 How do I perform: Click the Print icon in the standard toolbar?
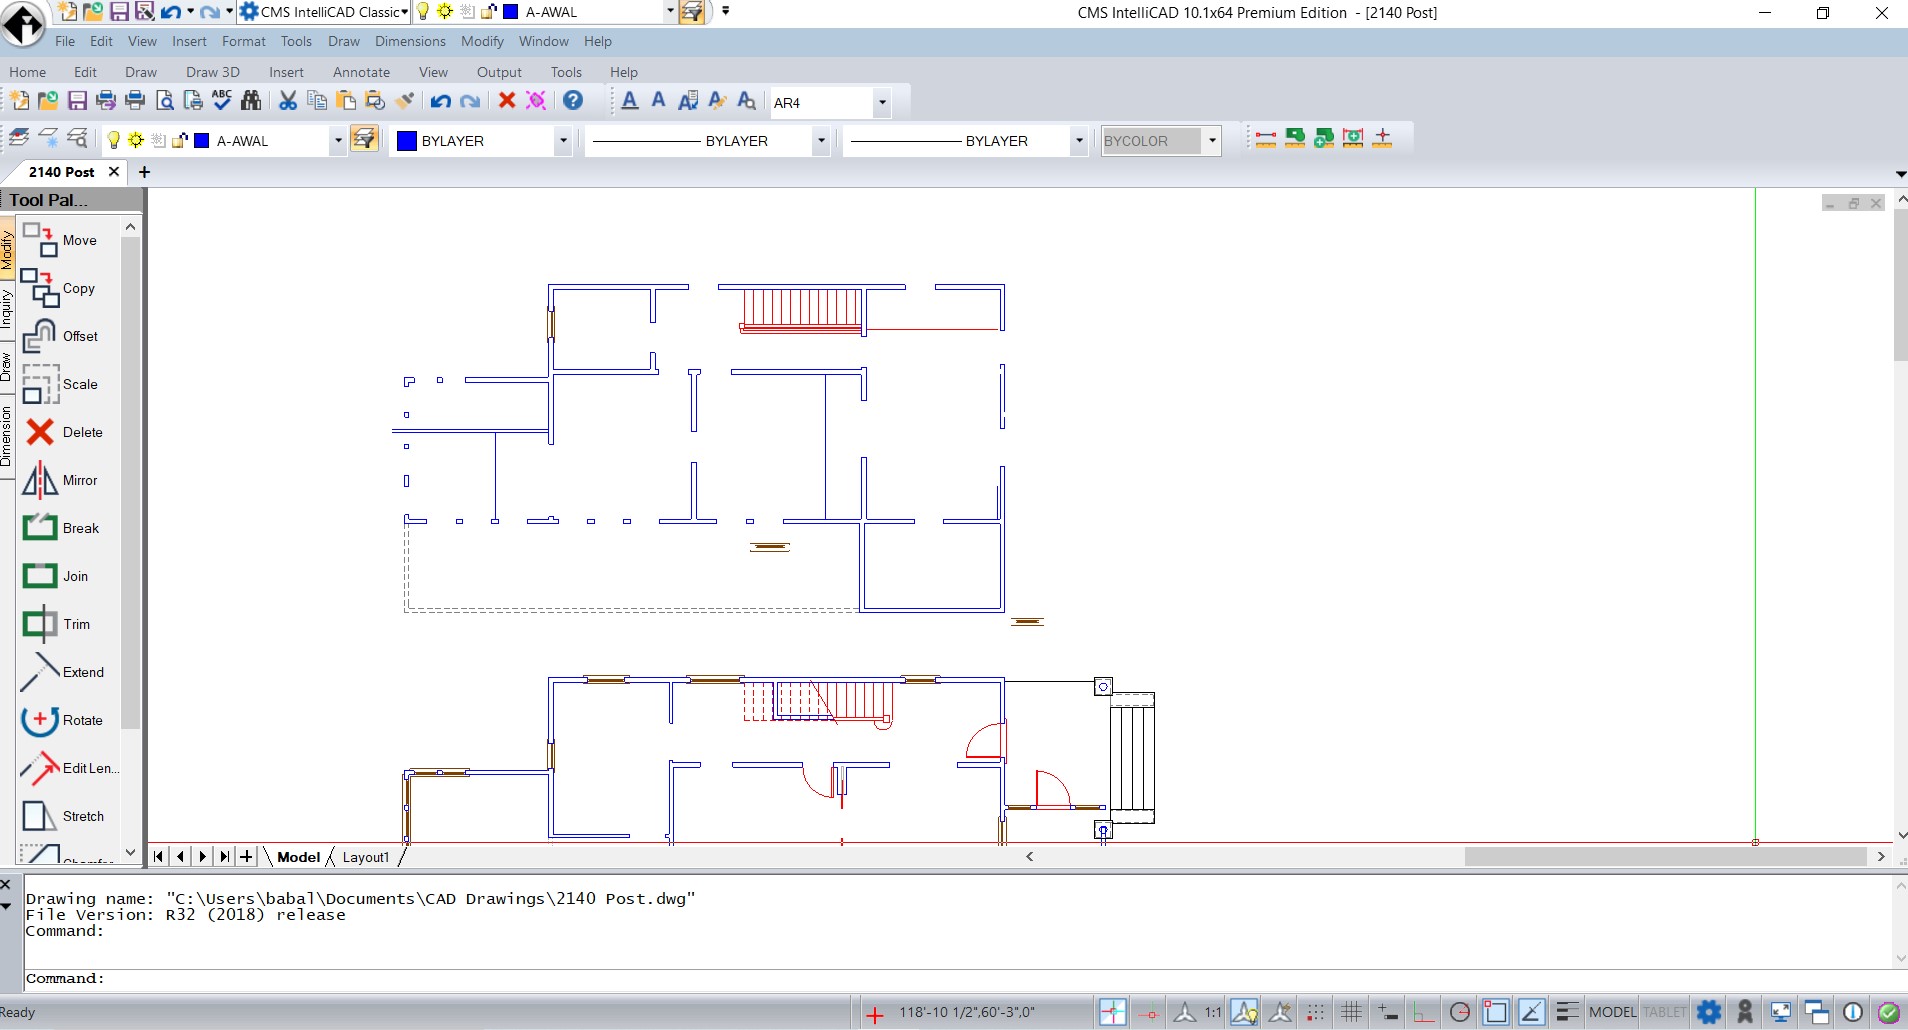135,101
